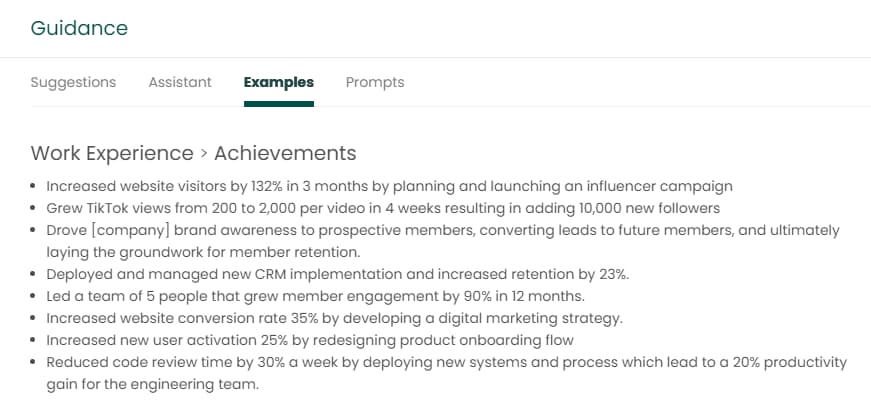Image resolution: width=871 pixels, height=419 pixels.
Task: Open the Assistant tab
Action: coord(180,82)
